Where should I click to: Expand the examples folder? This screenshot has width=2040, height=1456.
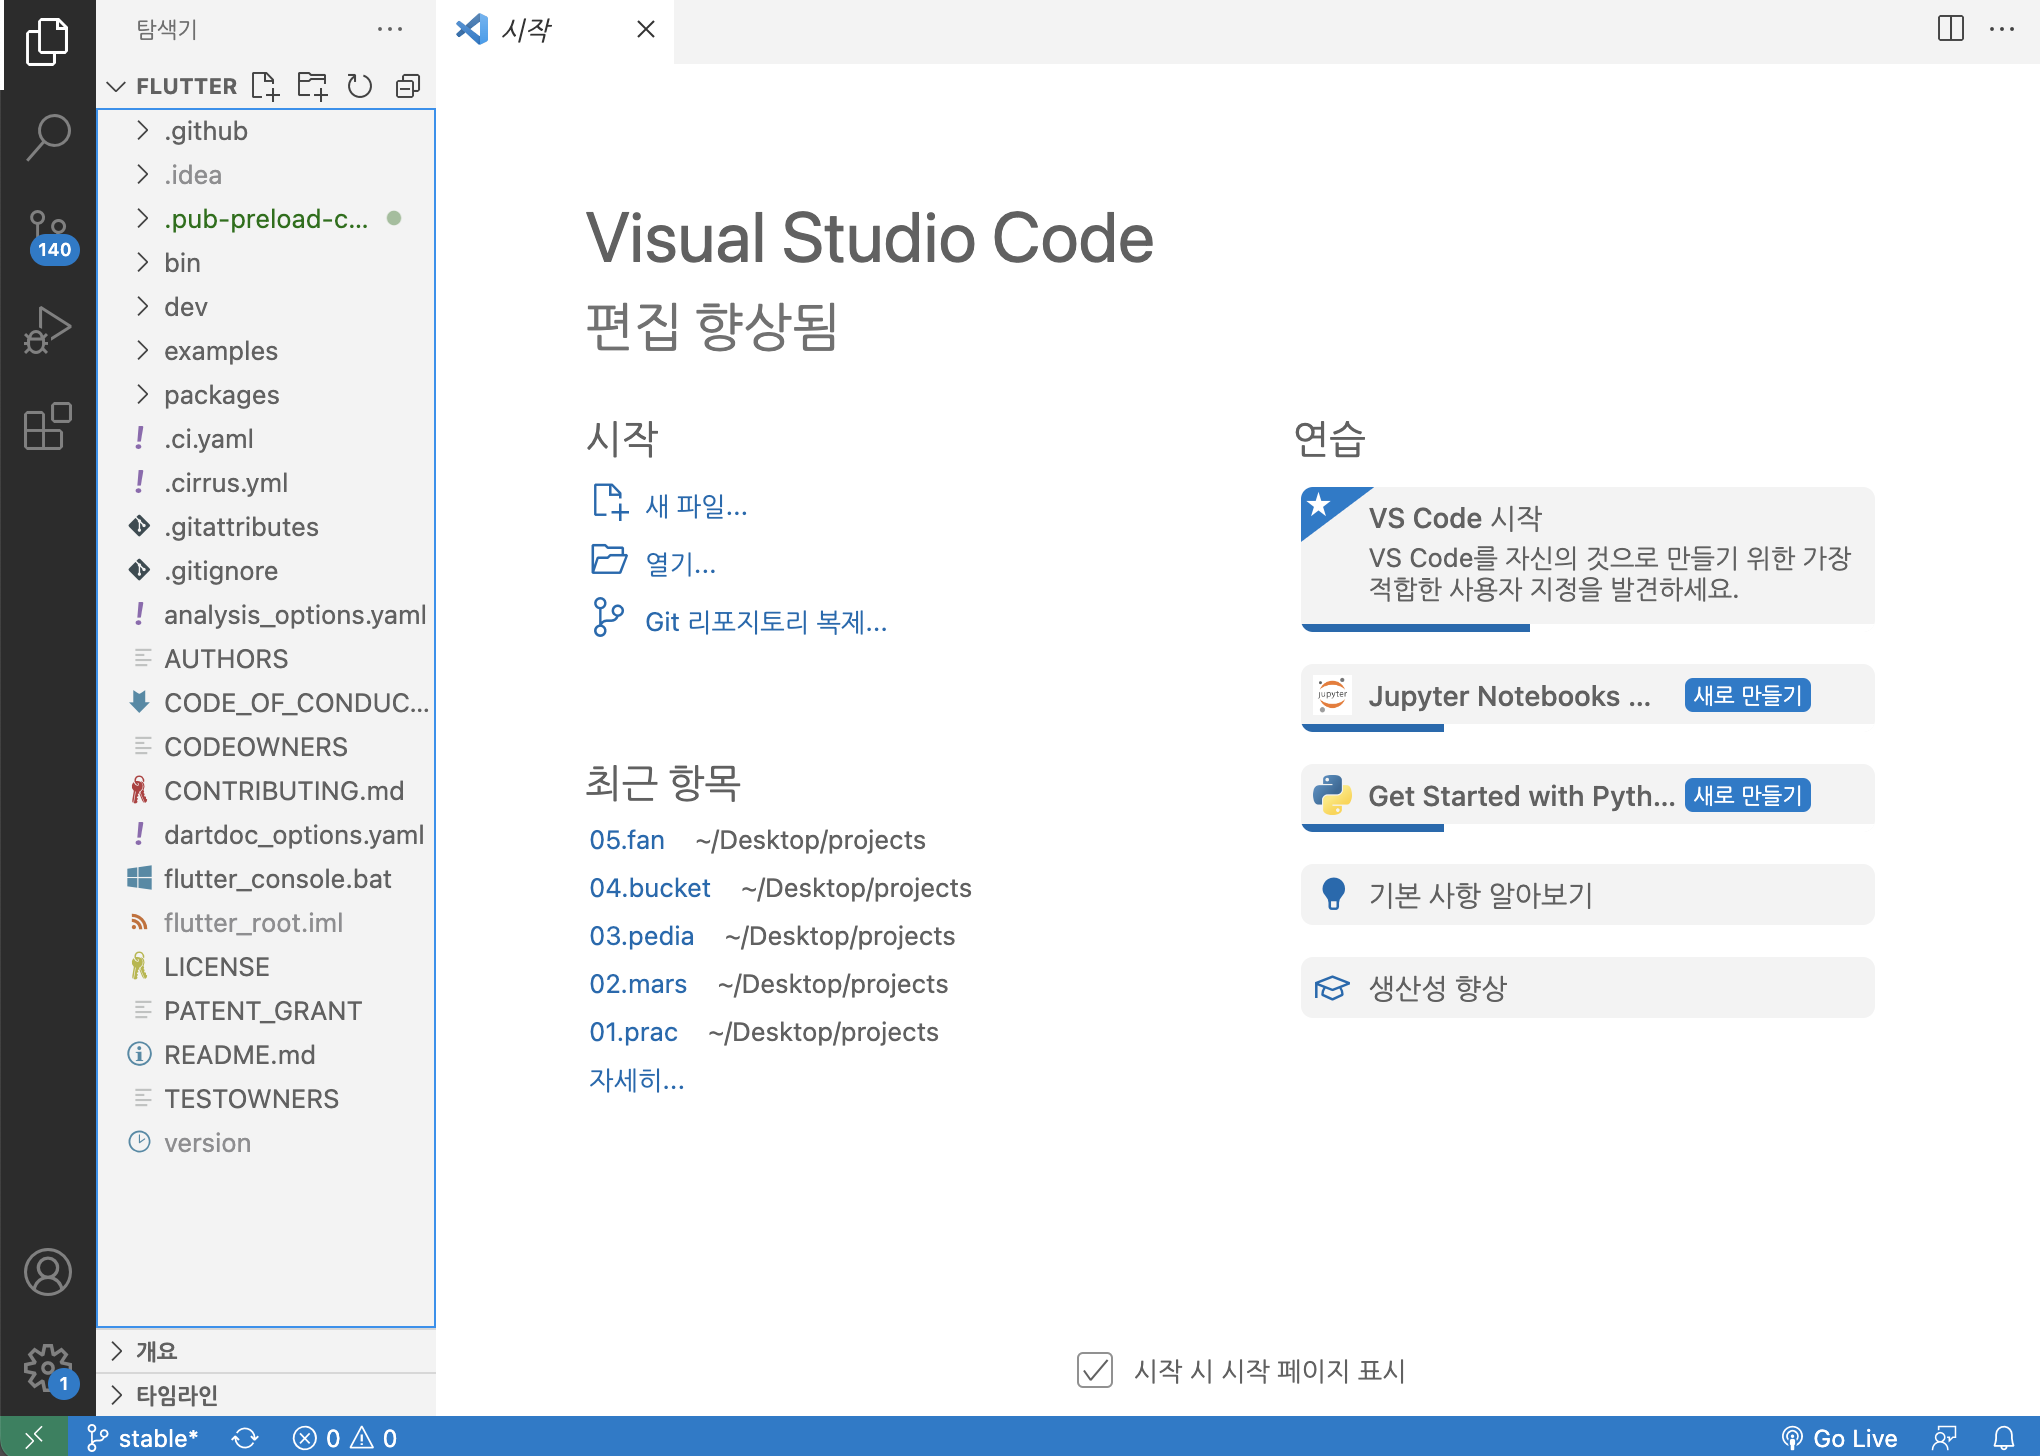266,351
